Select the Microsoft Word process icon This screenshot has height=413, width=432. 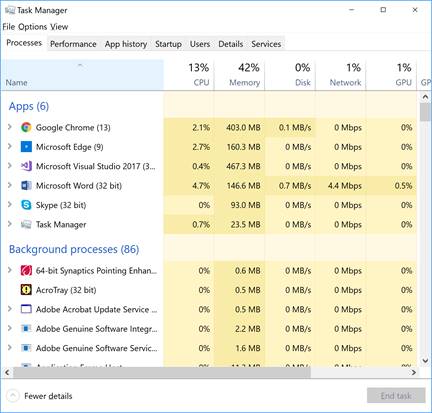pyautogui.click(x=26, y=185)
